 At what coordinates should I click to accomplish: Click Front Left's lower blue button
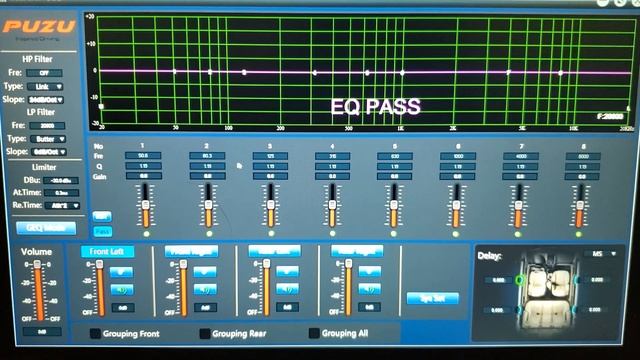coord(122,290)
